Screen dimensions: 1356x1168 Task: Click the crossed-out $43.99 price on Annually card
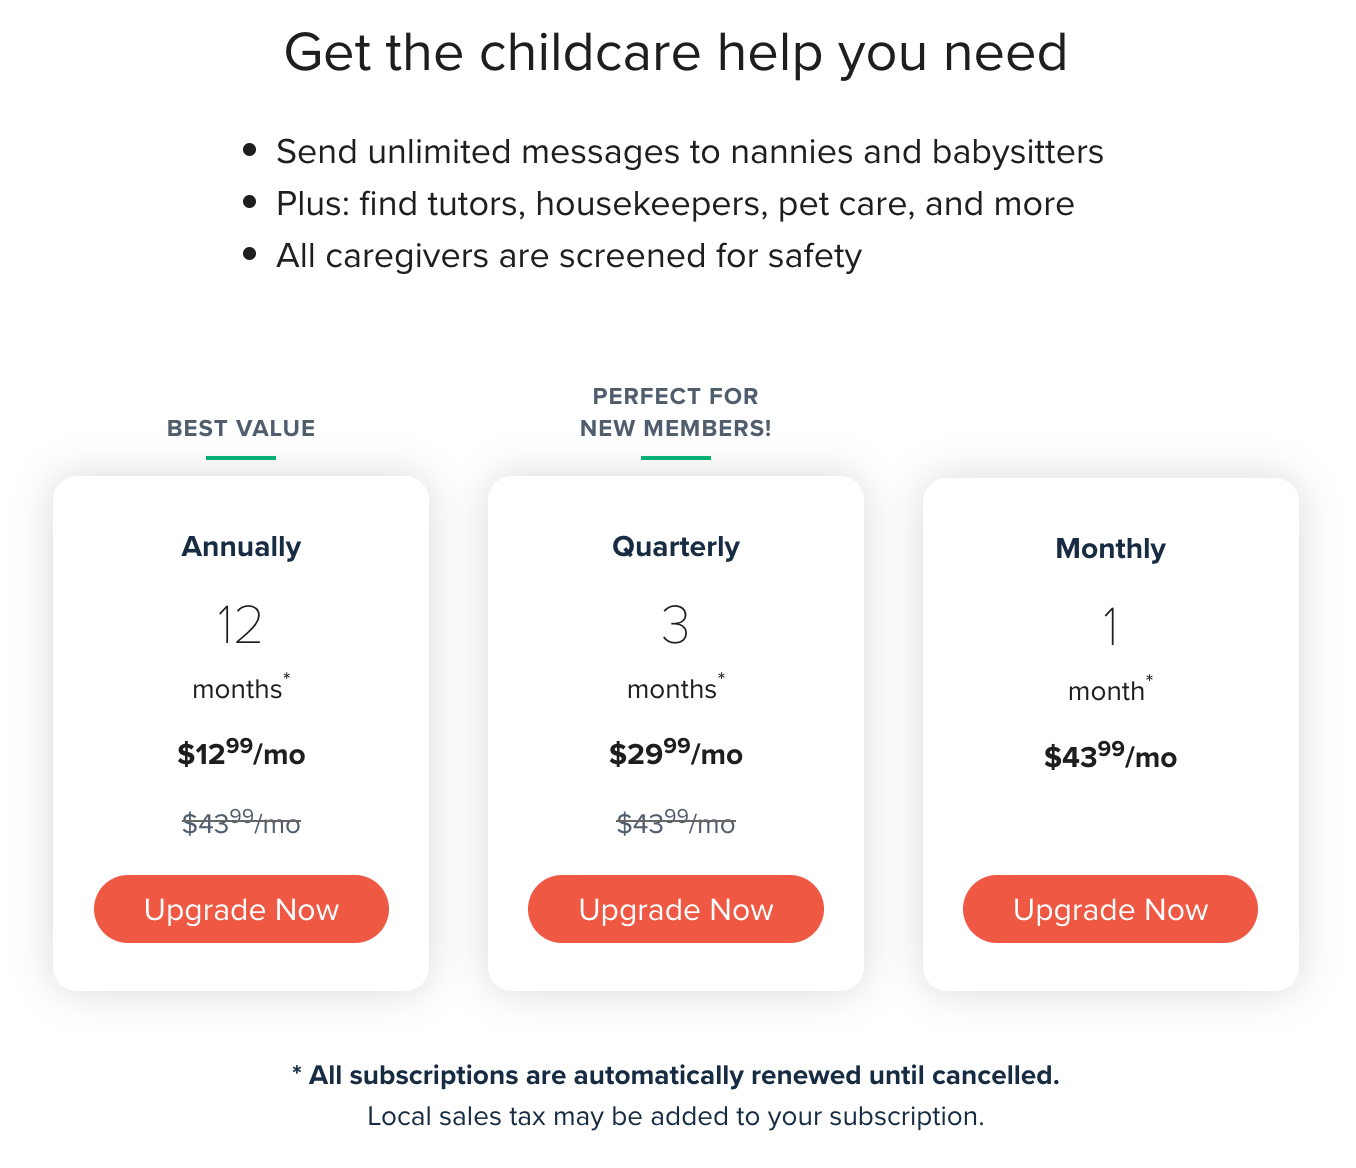[x=240, y=823]
